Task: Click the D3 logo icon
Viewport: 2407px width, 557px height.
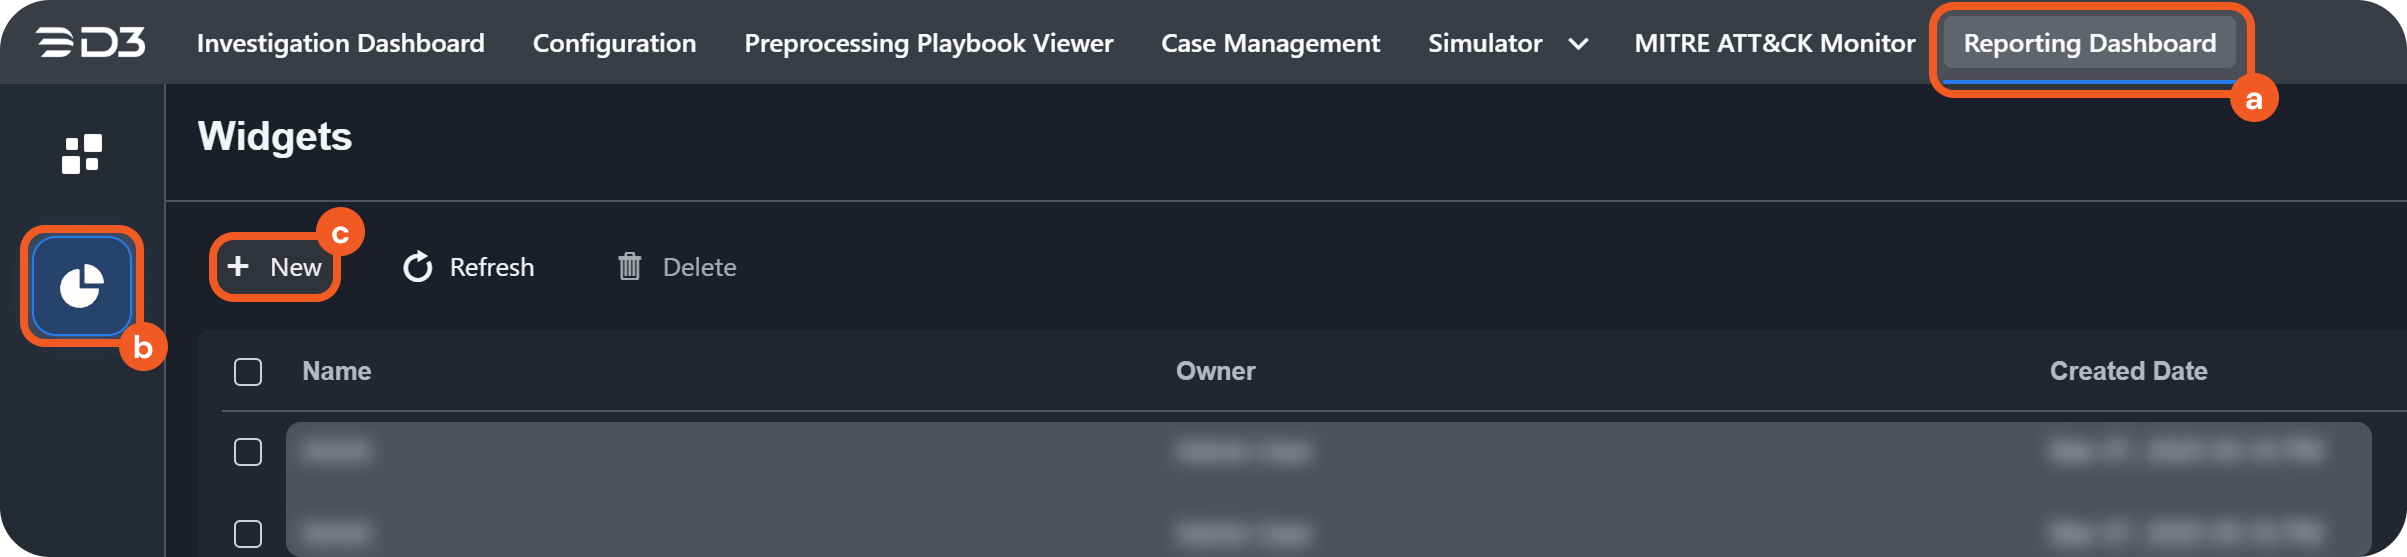Action: [91, 43]
